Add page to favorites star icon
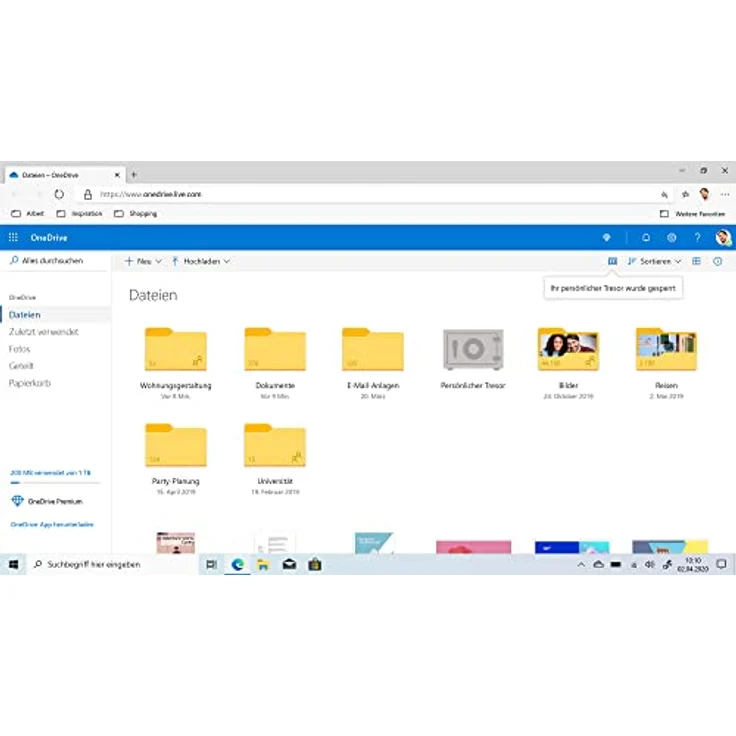This screenshot has width=736, height=736. click(x=685, y=194)
